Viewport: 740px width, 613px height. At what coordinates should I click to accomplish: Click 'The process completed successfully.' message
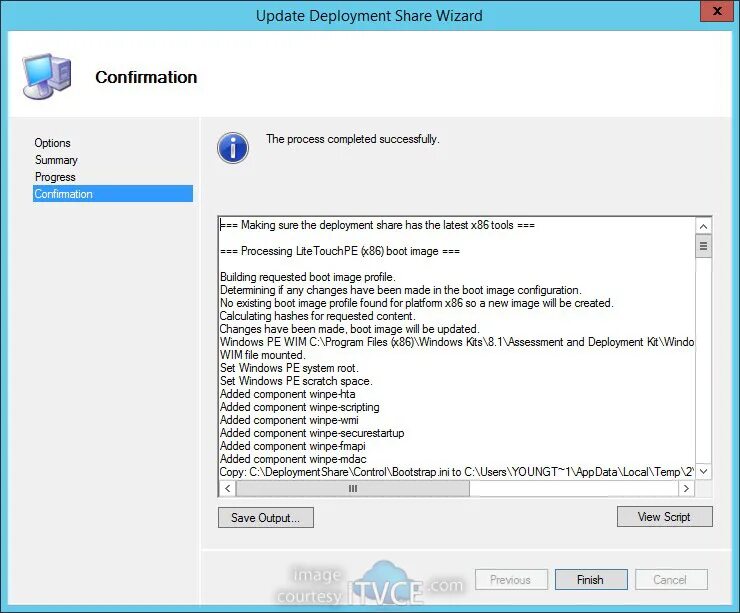[x=353, y=139]
